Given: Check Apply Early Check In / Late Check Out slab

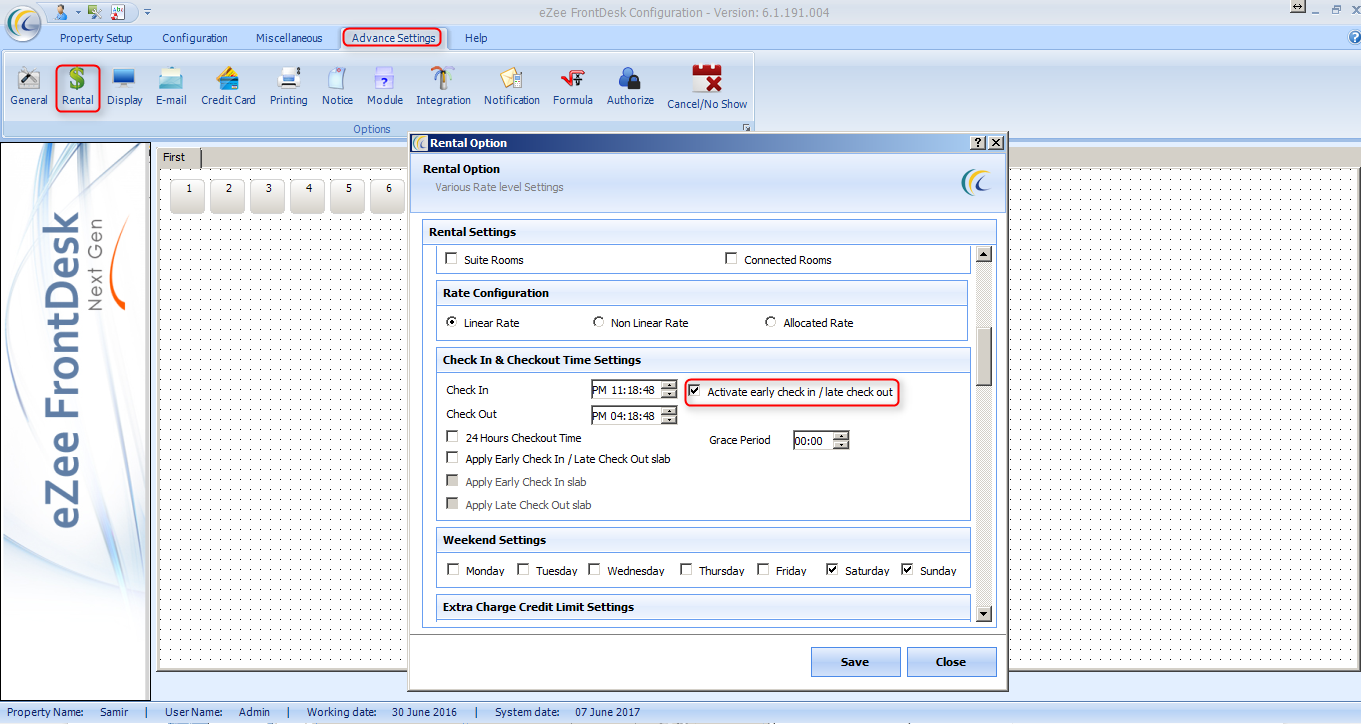Looking at the screenshot, I should (x=453, y=458).
